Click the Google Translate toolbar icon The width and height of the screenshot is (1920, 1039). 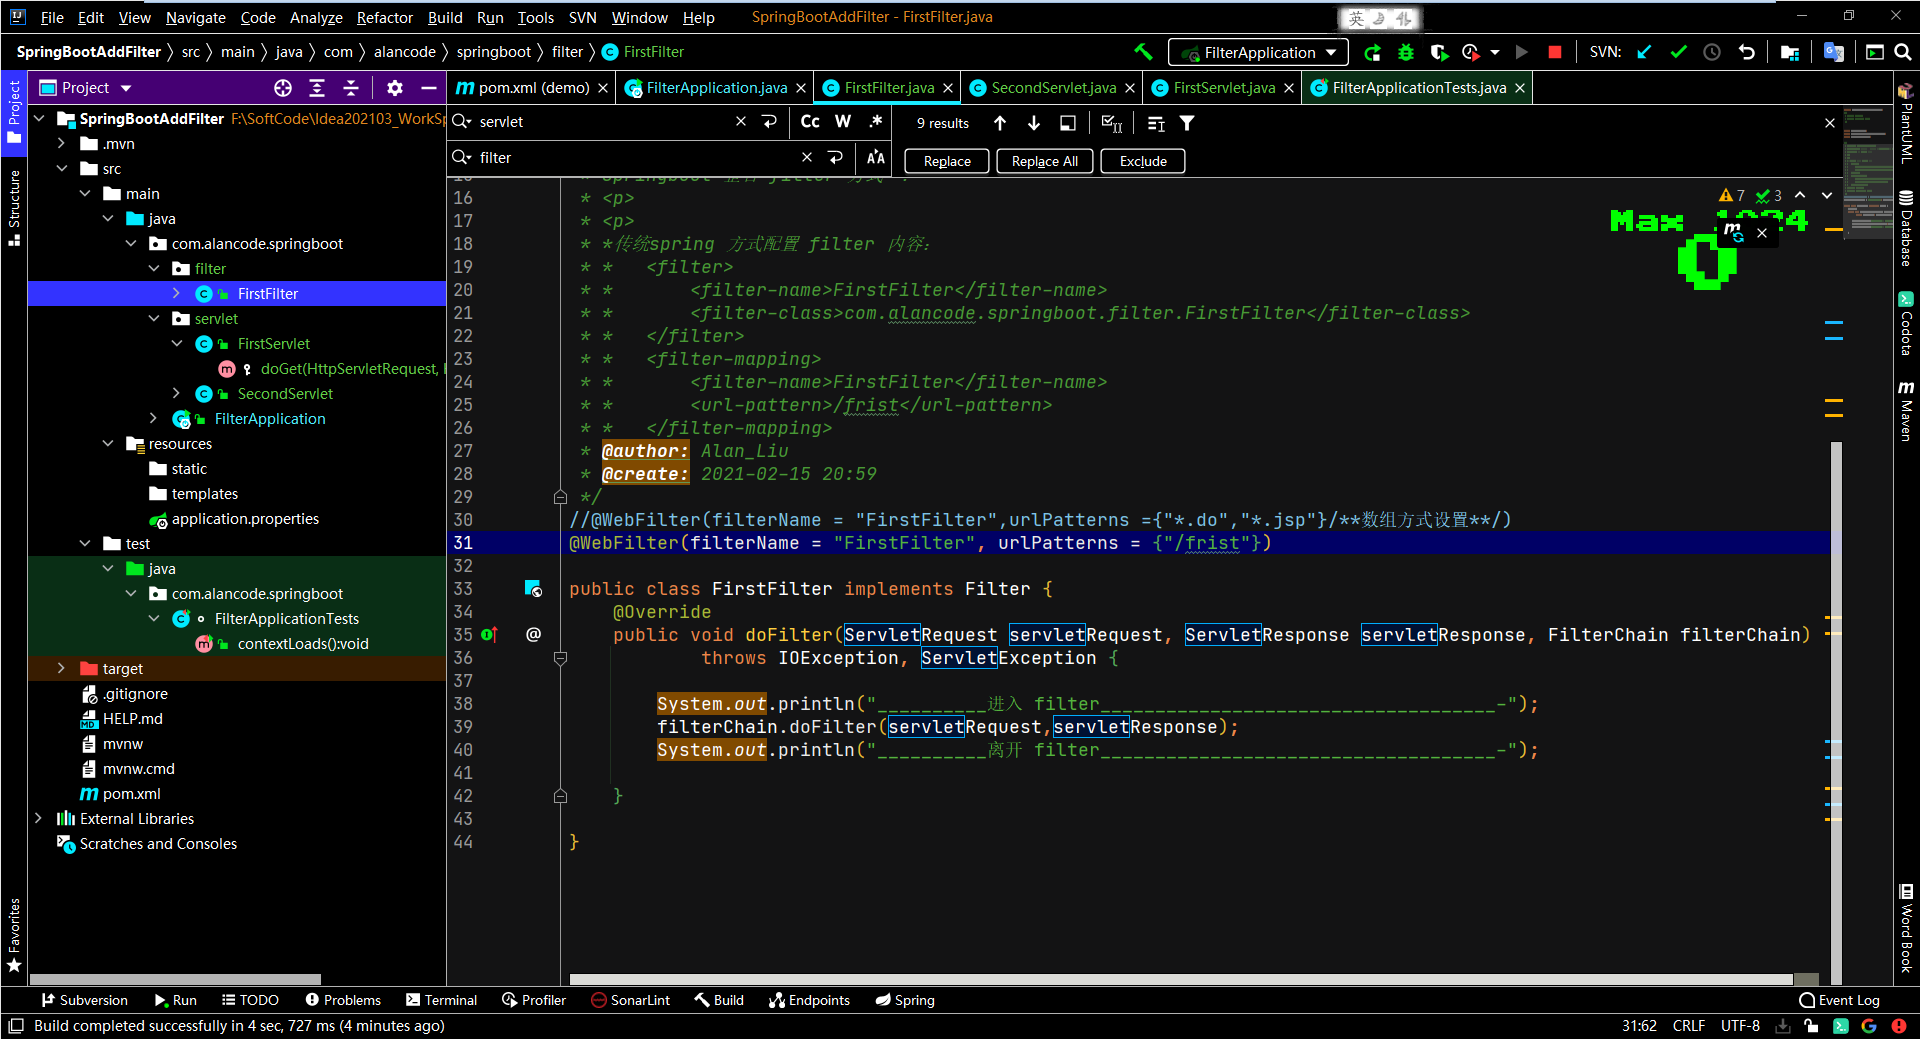click(x=1833, y=52)
